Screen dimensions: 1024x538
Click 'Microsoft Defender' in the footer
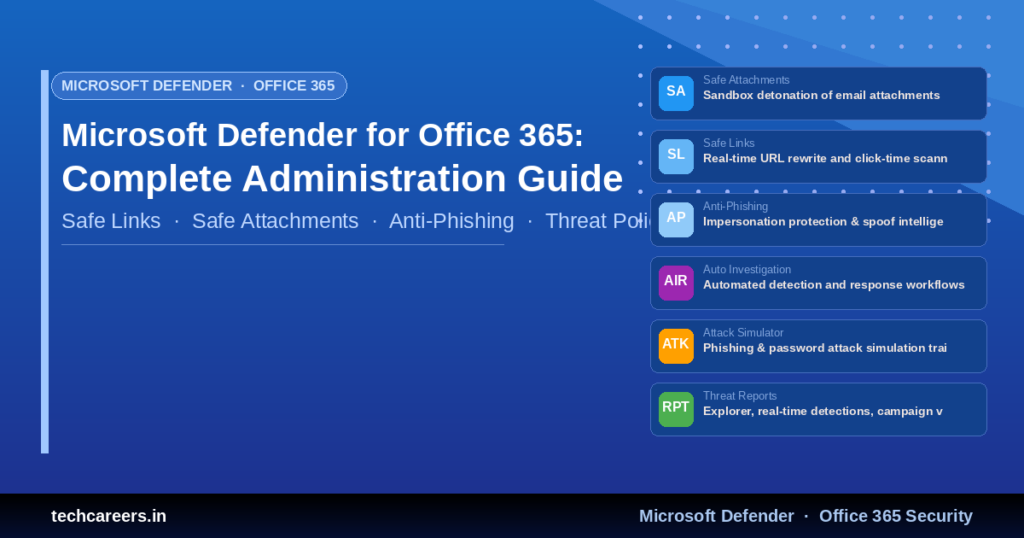pos(716,516)
